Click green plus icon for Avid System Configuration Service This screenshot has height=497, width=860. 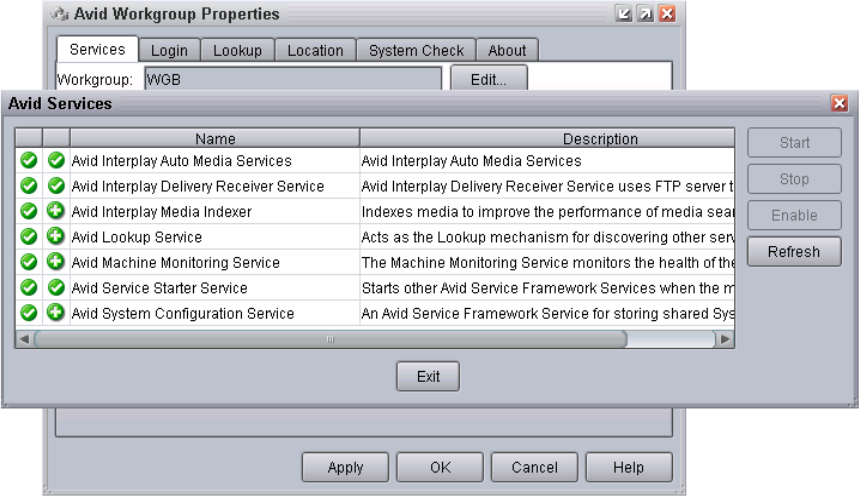click(x=56, y=313)
